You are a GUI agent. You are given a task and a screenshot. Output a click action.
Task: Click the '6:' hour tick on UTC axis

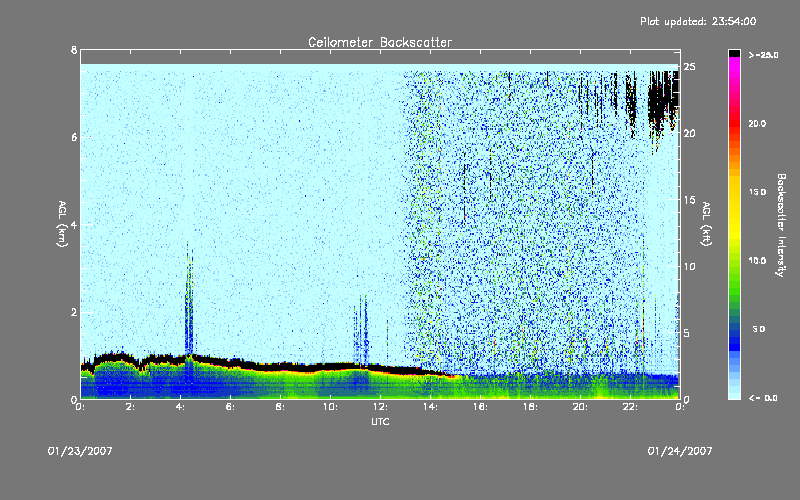[231, 407]
